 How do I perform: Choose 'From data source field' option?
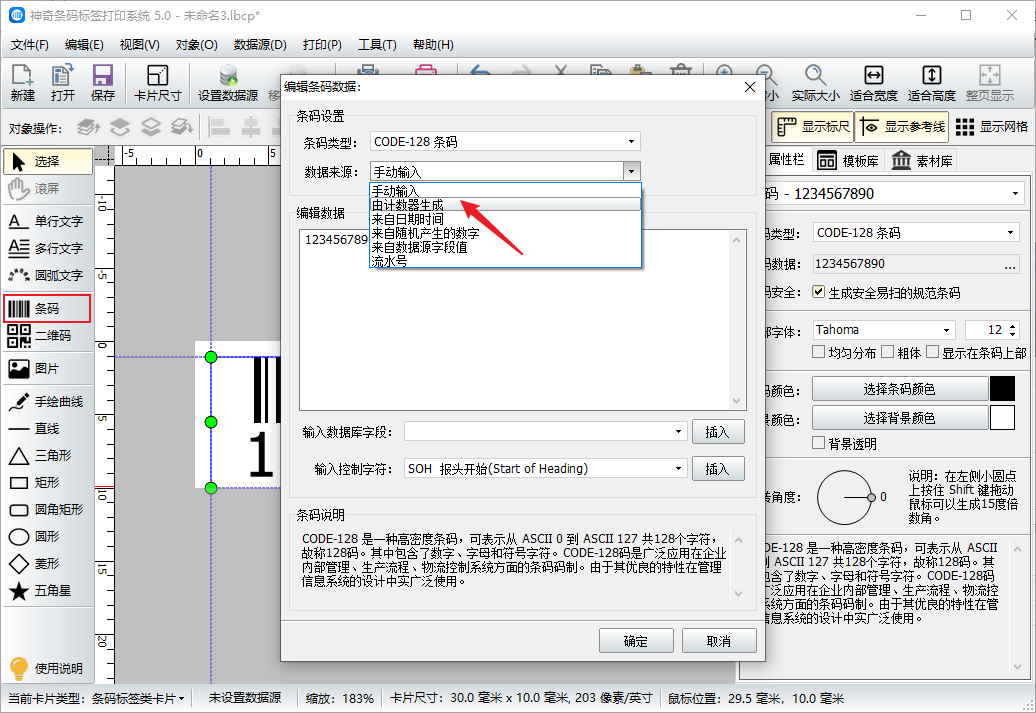coord(505,247)
